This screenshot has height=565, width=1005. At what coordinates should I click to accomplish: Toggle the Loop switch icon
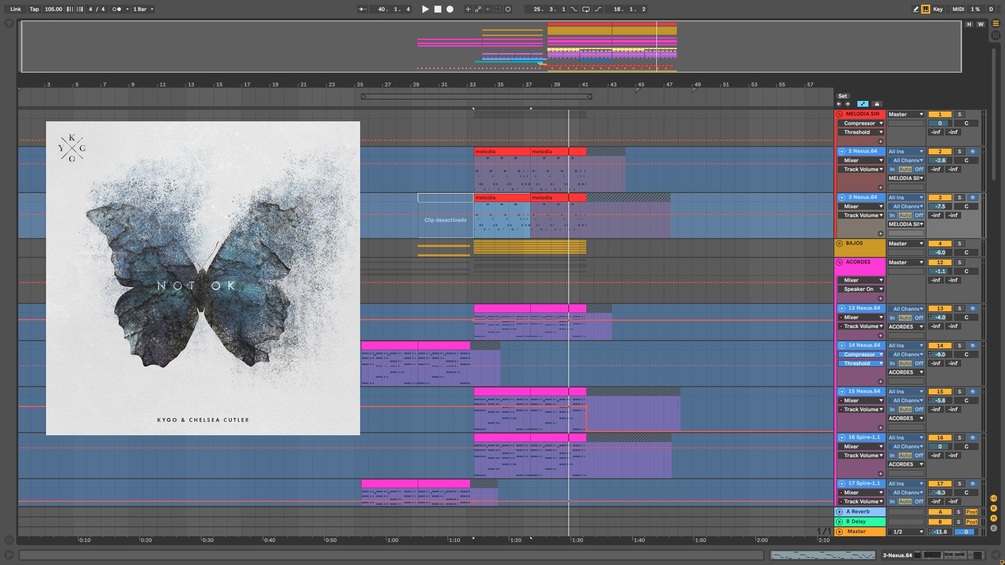[x=586, y=9]
